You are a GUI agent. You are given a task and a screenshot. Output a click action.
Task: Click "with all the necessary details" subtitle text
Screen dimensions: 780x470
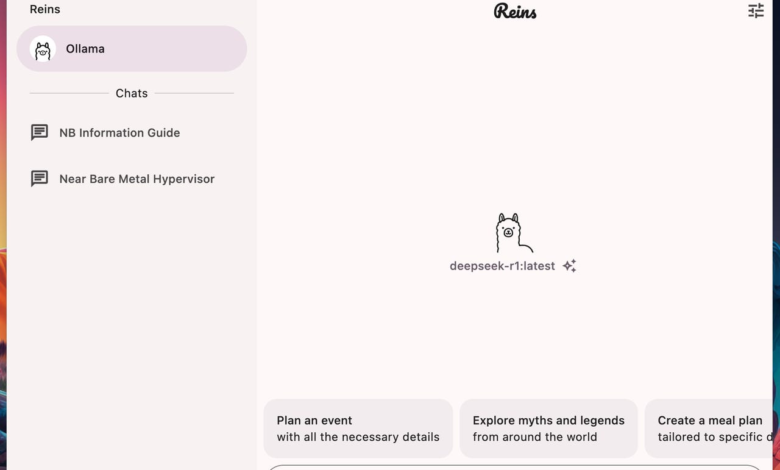(x=358, y=437)
